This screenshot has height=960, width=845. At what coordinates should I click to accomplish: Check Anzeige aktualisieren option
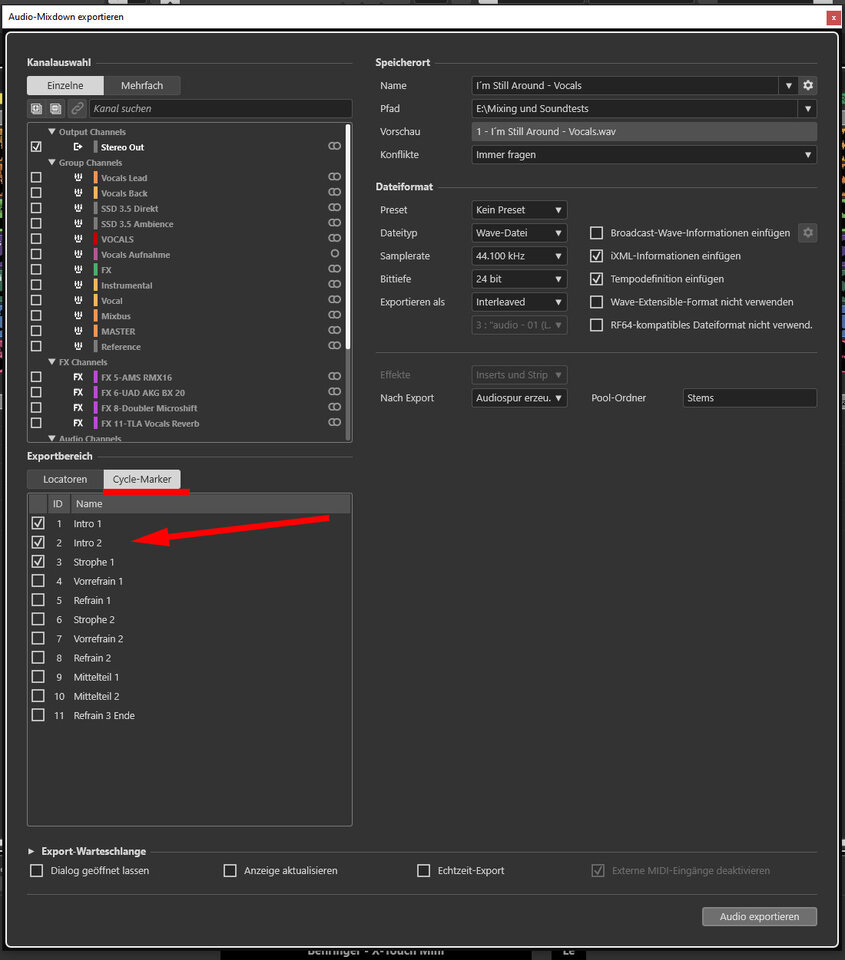230,871
